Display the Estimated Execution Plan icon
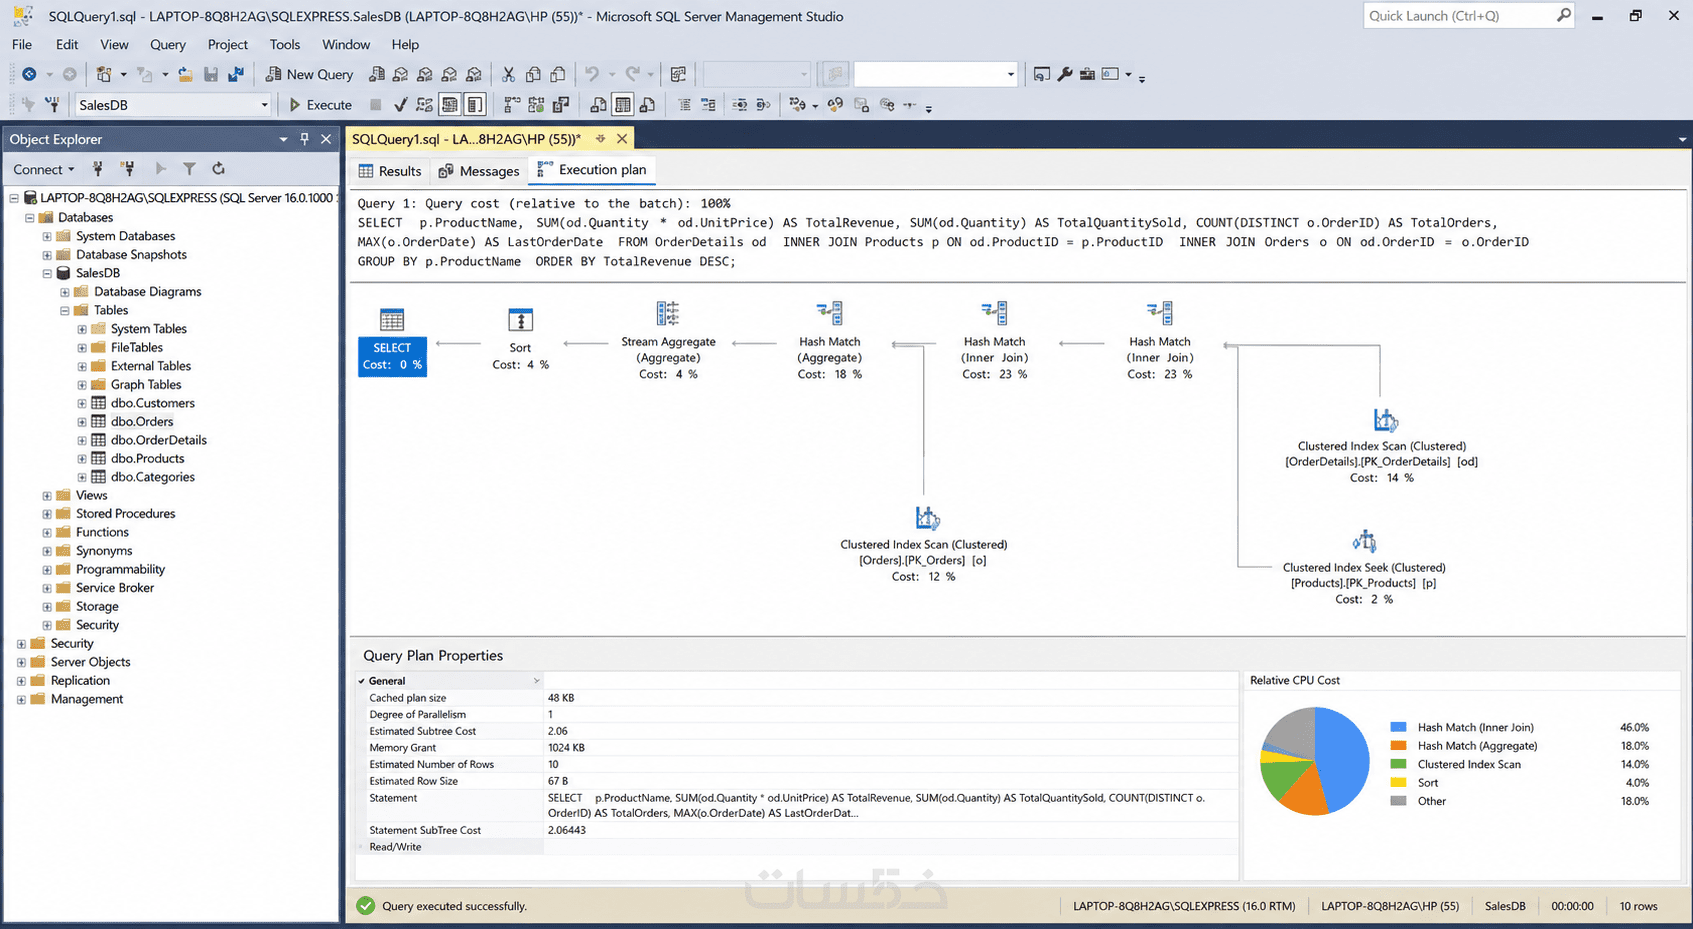The width and height of the screenshot is (1693, 929). point(425,104)
